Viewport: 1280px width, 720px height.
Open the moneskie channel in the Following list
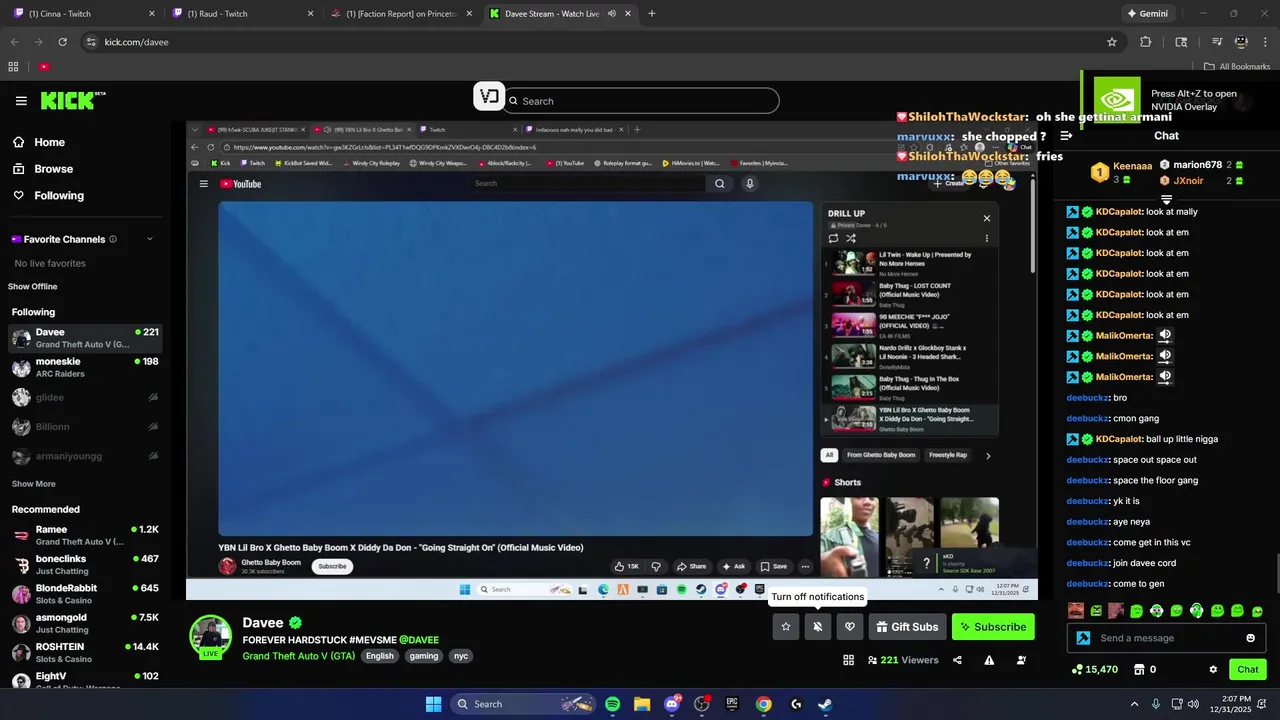[x=85, y=368]
